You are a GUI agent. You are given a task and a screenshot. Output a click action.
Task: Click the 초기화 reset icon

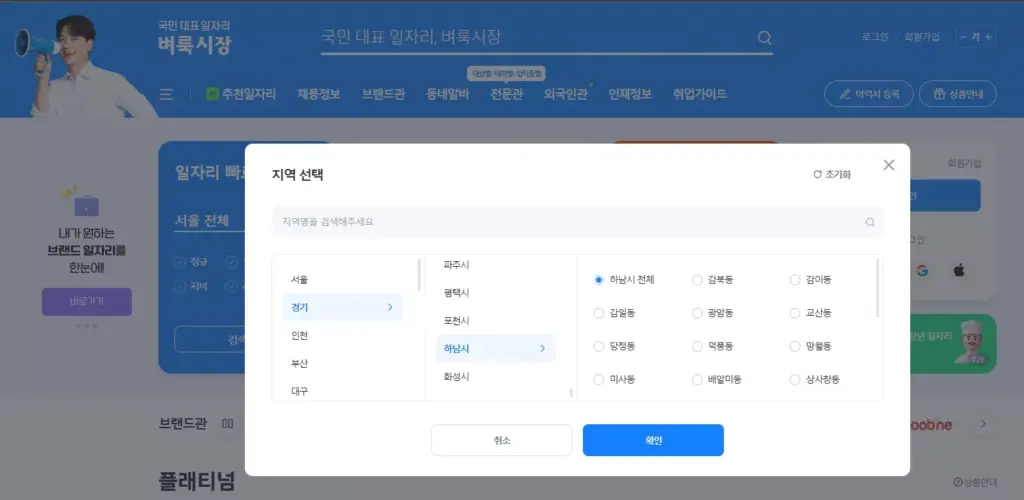817,174
